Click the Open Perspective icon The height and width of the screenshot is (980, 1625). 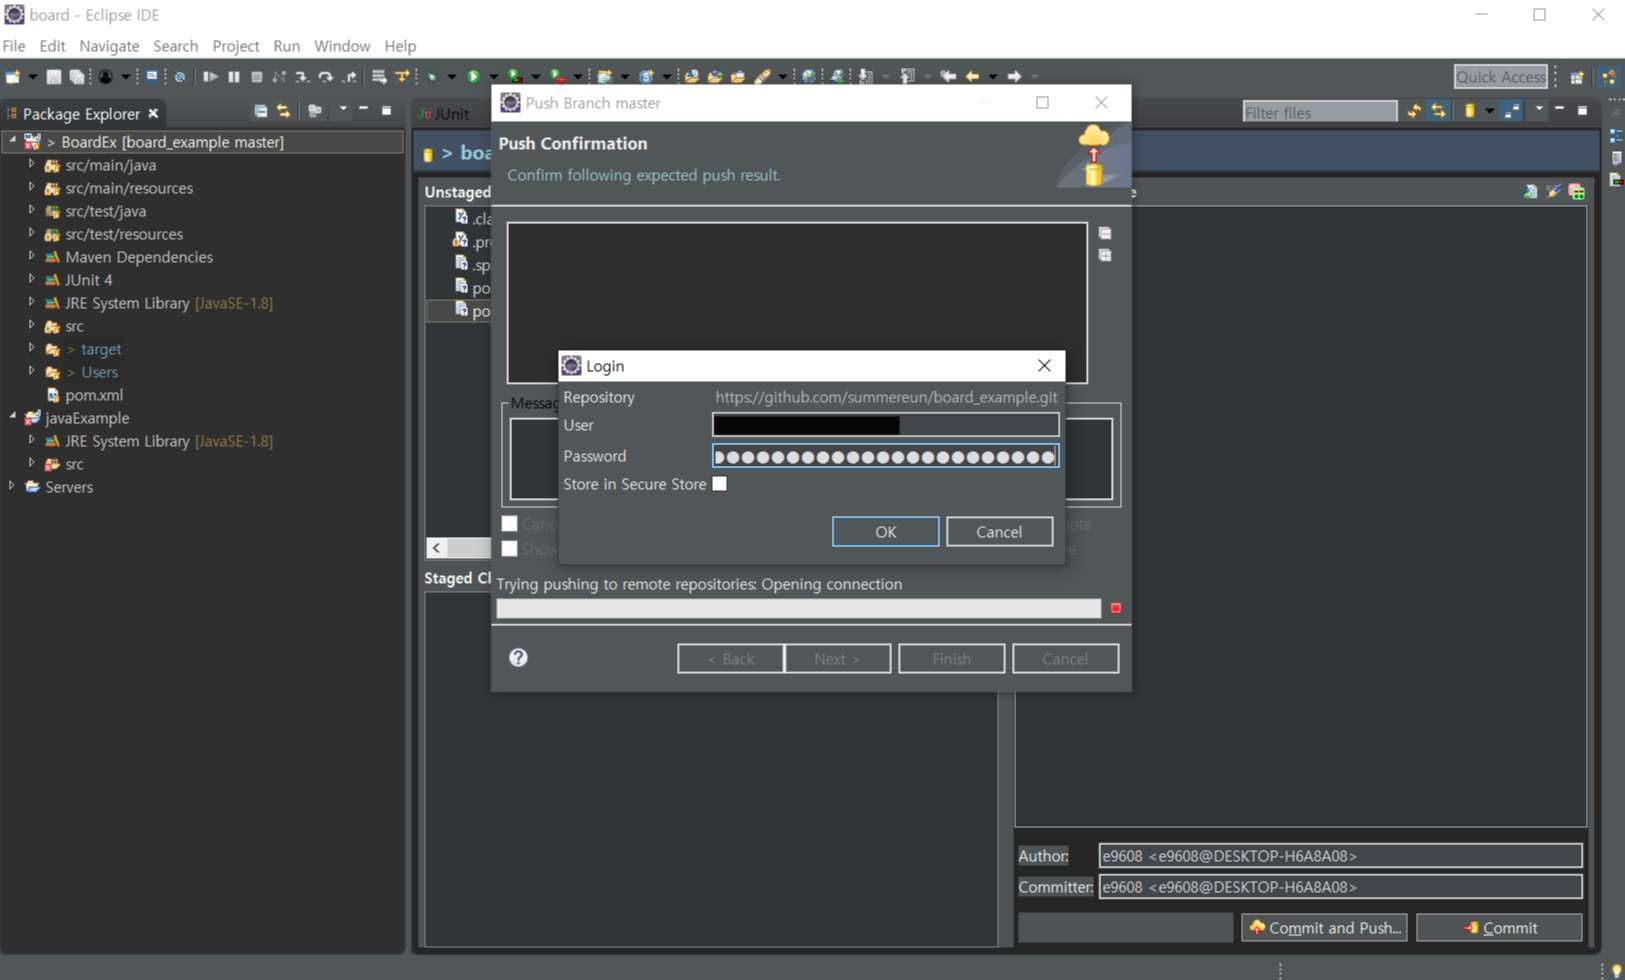tap(1577, 77)
